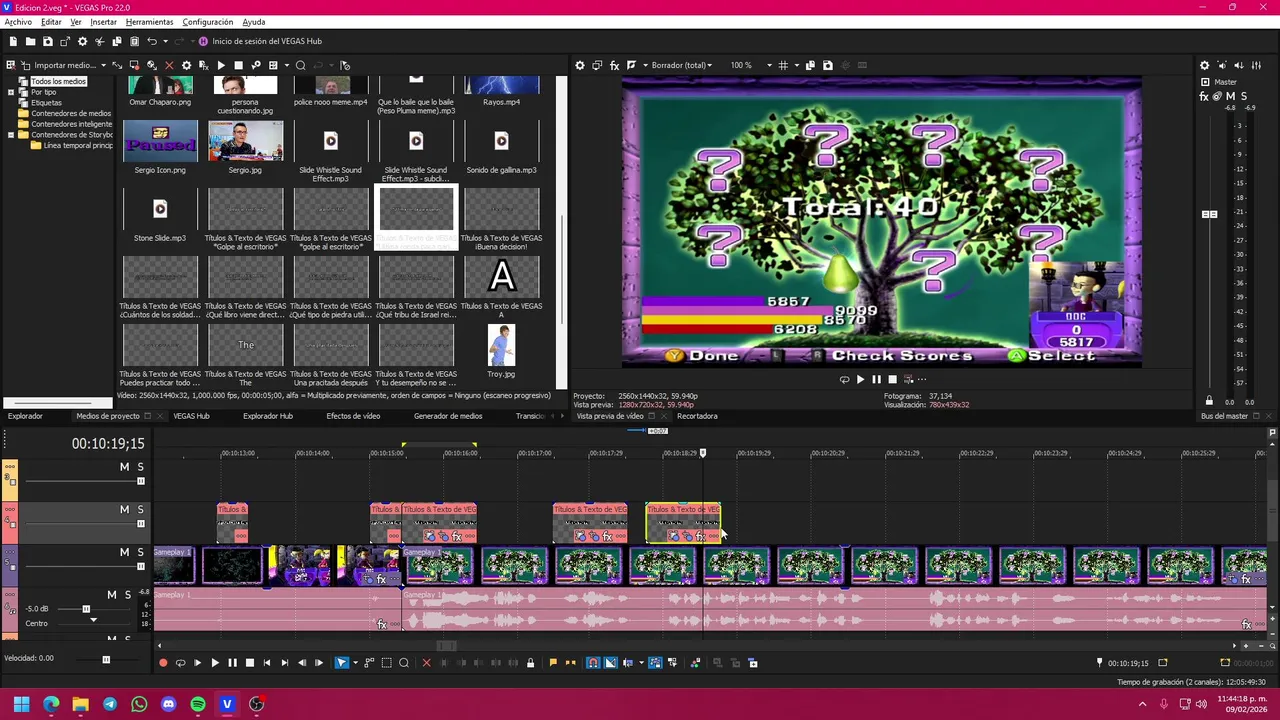Copy snapshot to clipboard in preview toolbar
This screenshot has width=1280, height=720.
click(811, 65)
